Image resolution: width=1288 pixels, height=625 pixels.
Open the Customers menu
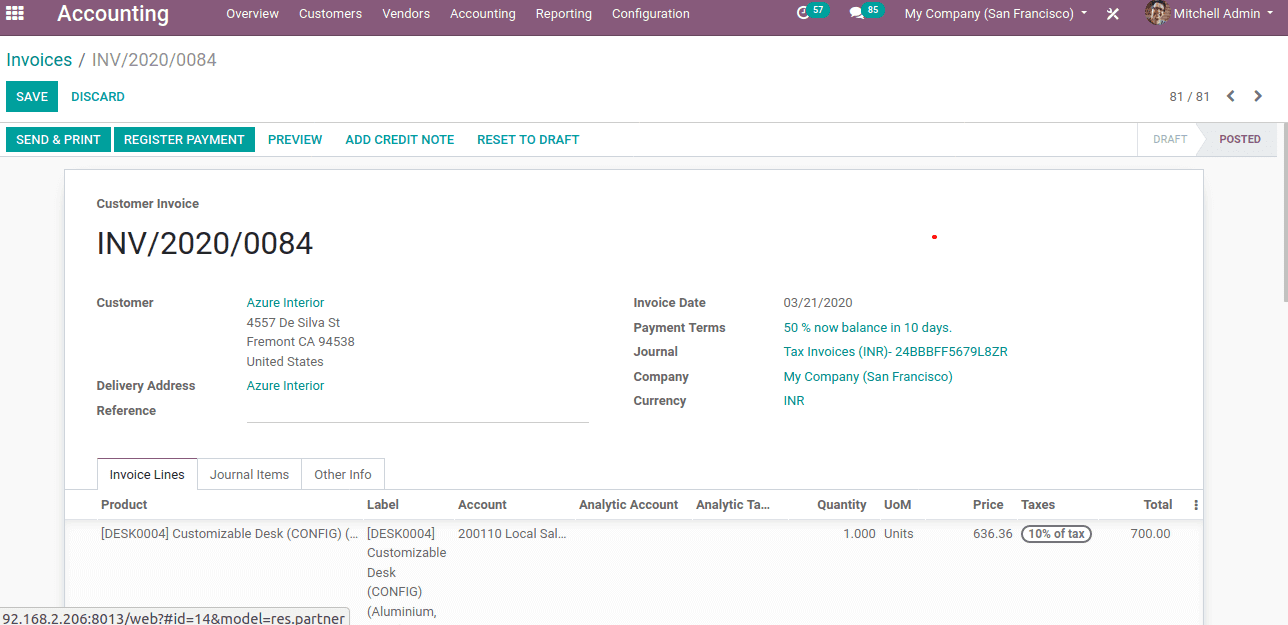[x=330, y=14]
